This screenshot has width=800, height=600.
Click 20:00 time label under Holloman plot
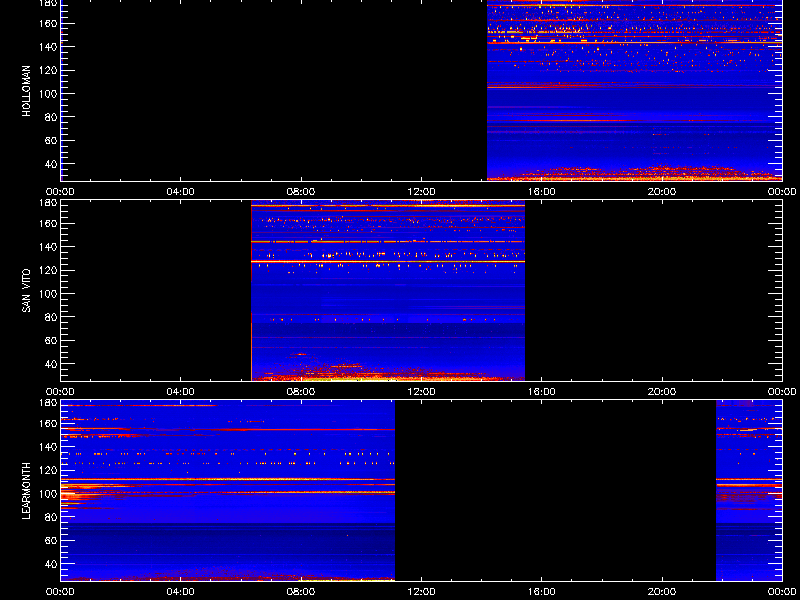coord(662,192)
